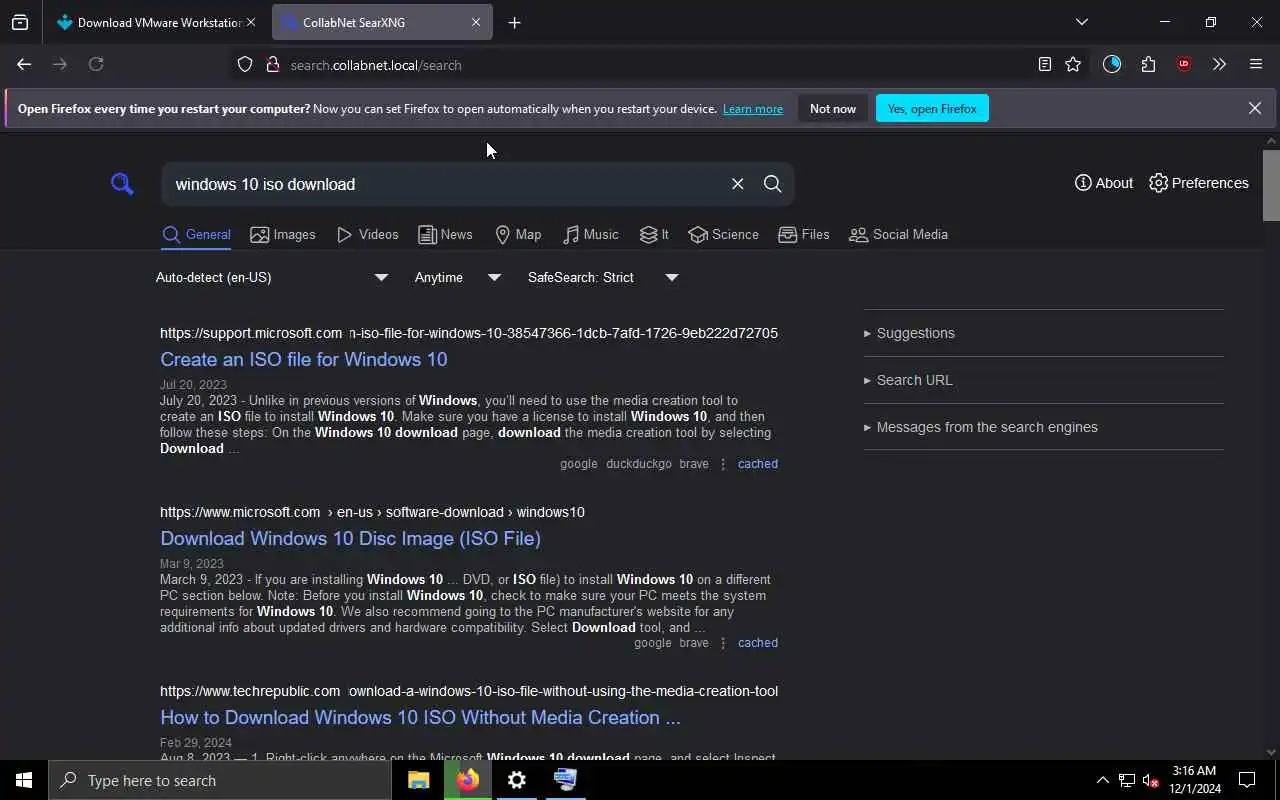Close the VMware Workstation tab

(x=251, y=22)
